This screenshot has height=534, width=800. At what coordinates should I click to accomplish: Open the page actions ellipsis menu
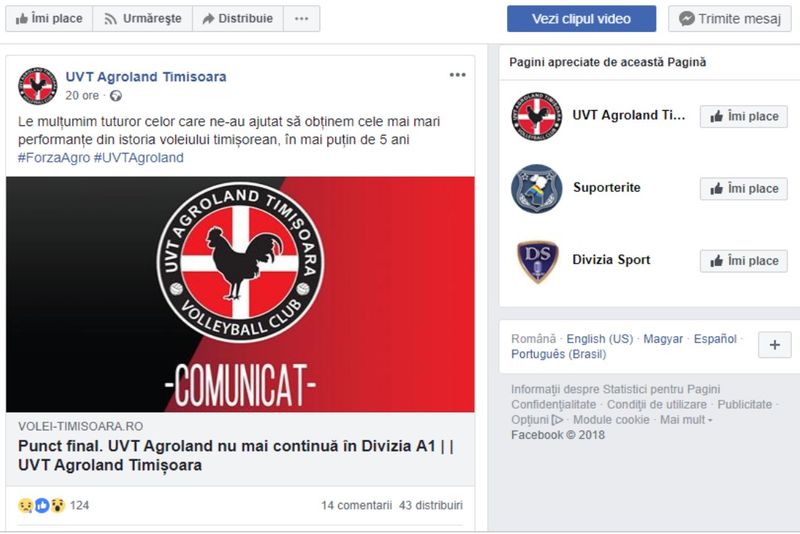[x=302, y=19]
